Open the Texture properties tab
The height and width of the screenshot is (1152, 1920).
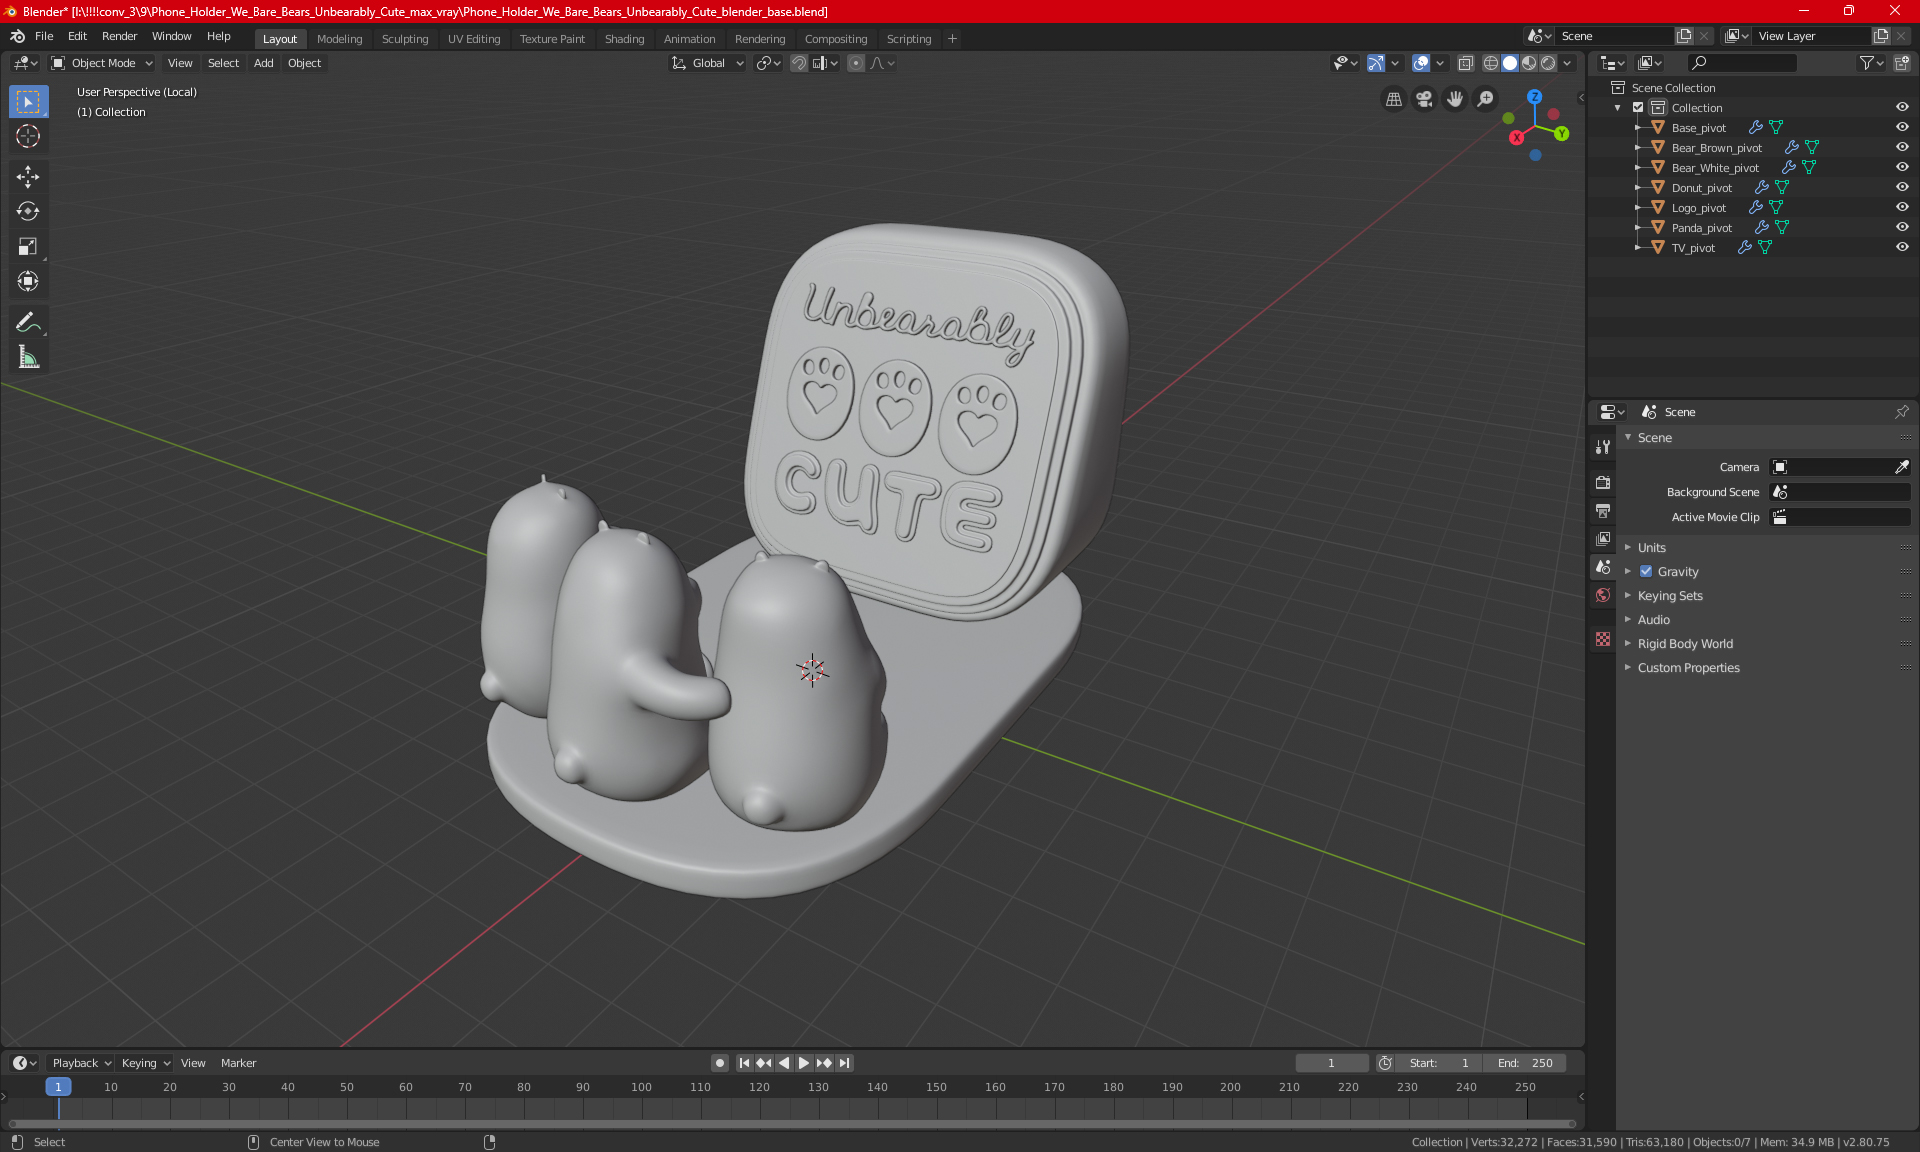coord(1603,639)
